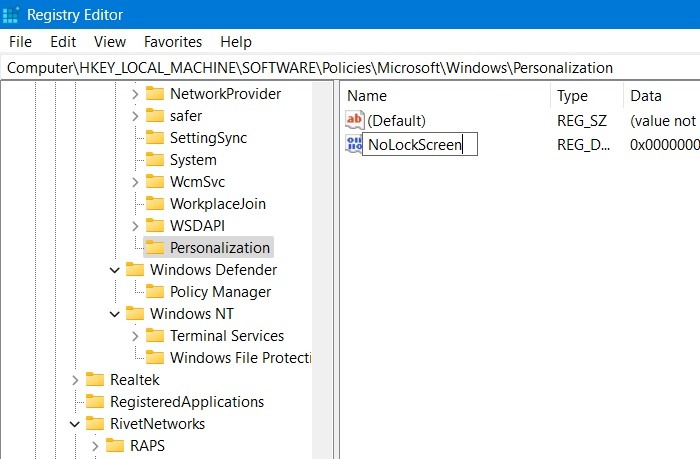The height and width of the screenshot is (459, 700).
Task: Expand the safer key
Action: point(135,116)
